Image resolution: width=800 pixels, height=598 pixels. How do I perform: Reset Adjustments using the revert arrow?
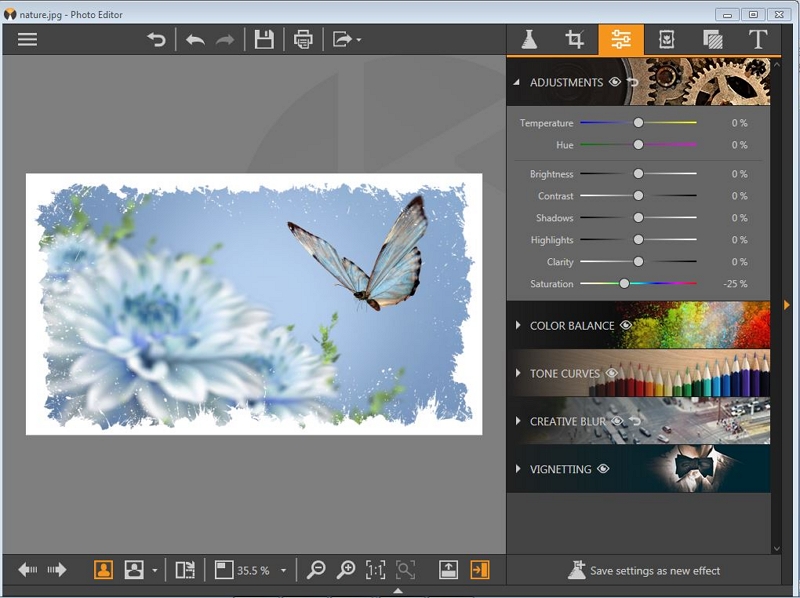coord(632,82)
